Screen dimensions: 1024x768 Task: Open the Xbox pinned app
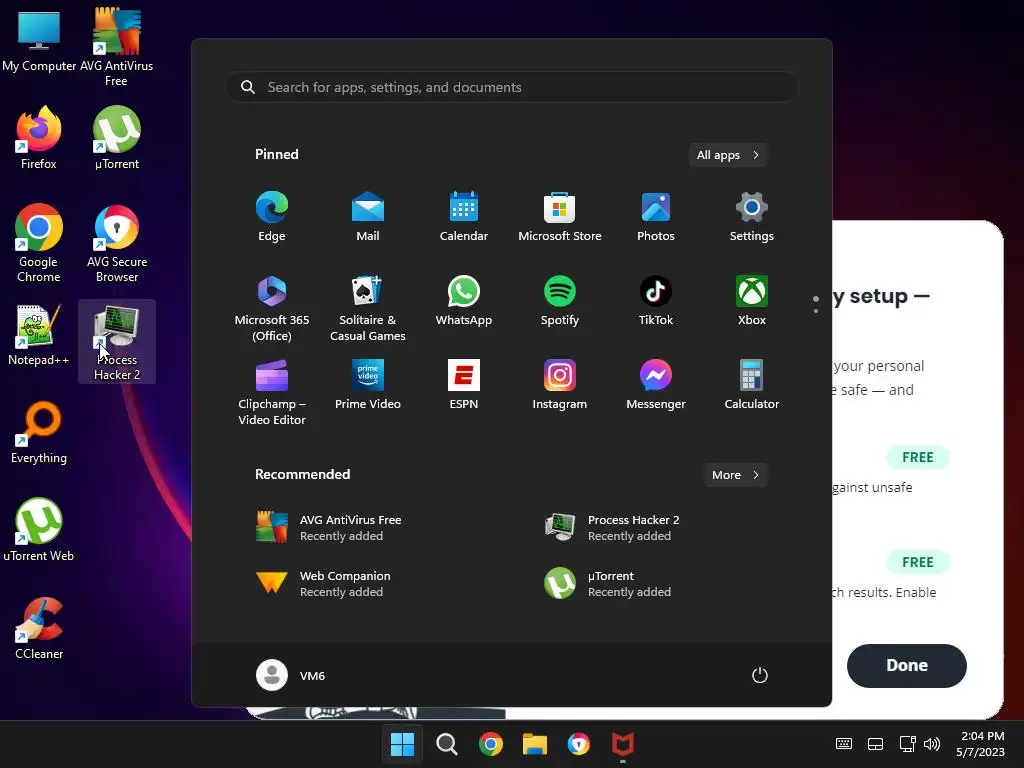pyautogui.click(x=752, y=301)
